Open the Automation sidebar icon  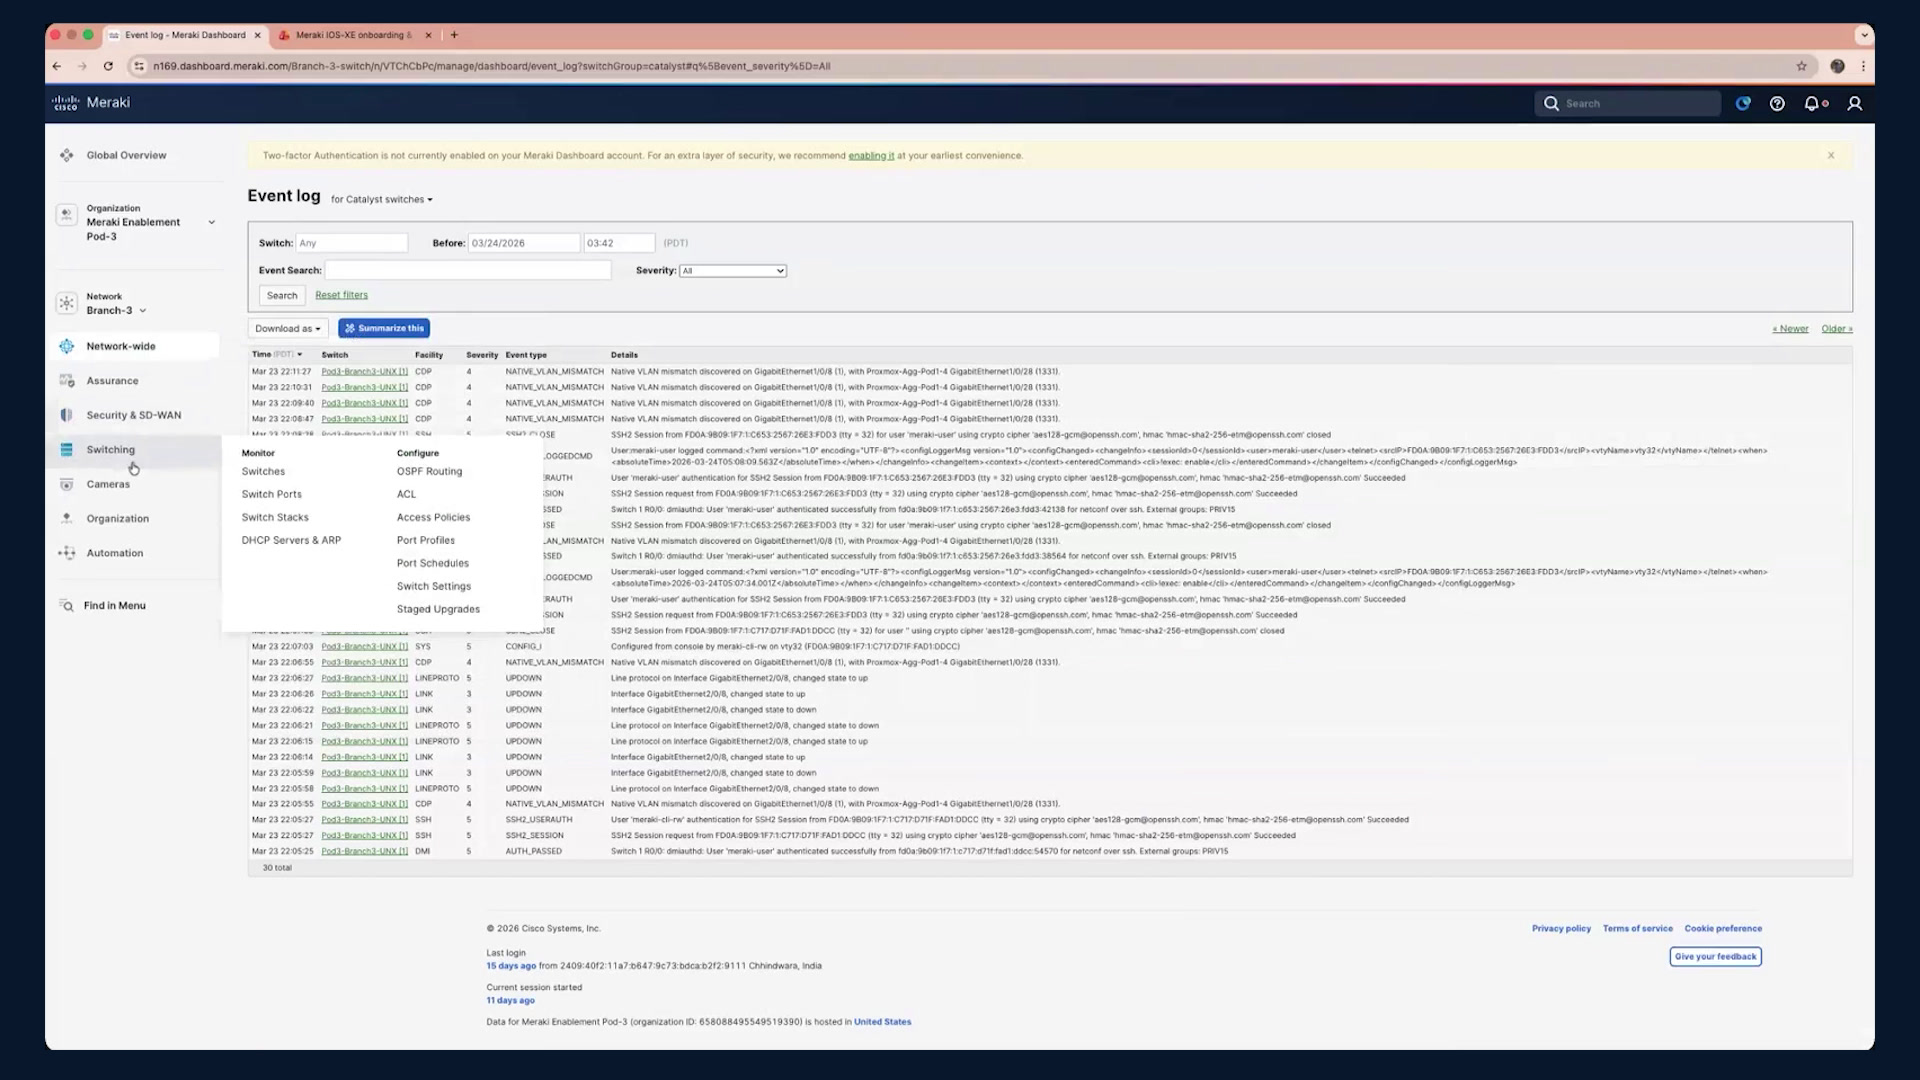tap(67, 553)
